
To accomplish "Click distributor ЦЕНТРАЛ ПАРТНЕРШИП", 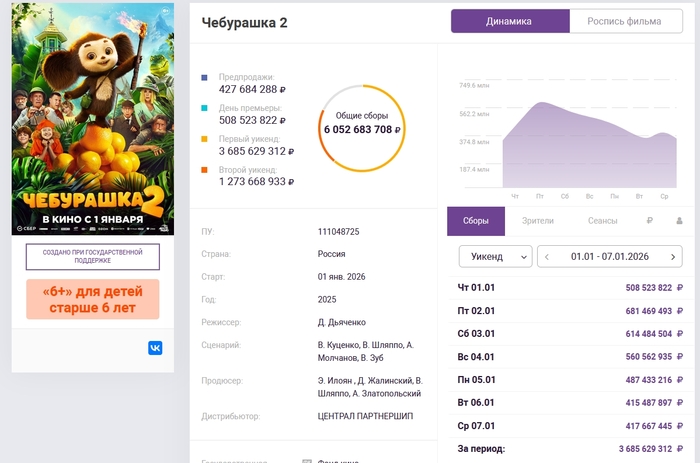I will click(365, 416).
